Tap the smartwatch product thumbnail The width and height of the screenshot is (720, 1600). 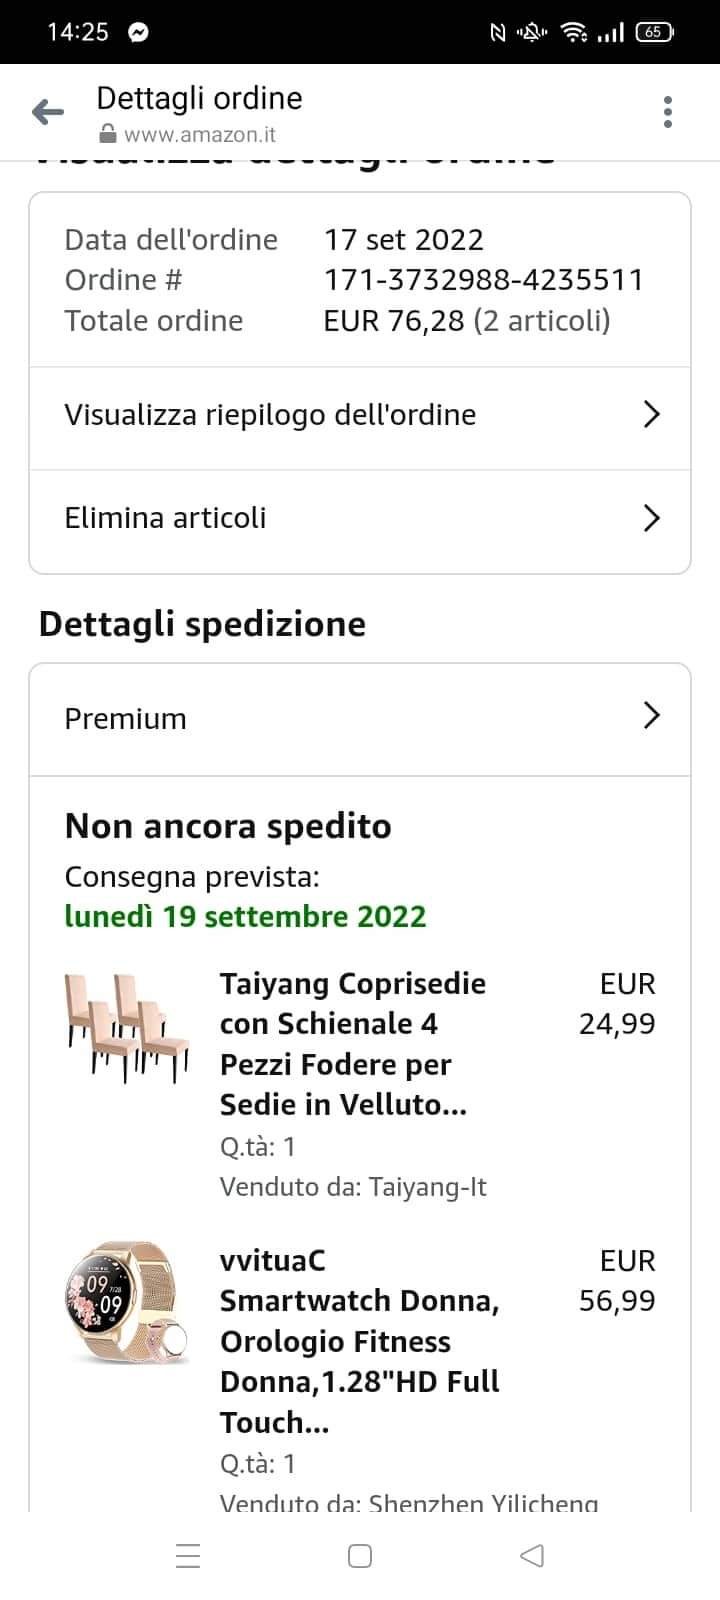click(127, 1304)
